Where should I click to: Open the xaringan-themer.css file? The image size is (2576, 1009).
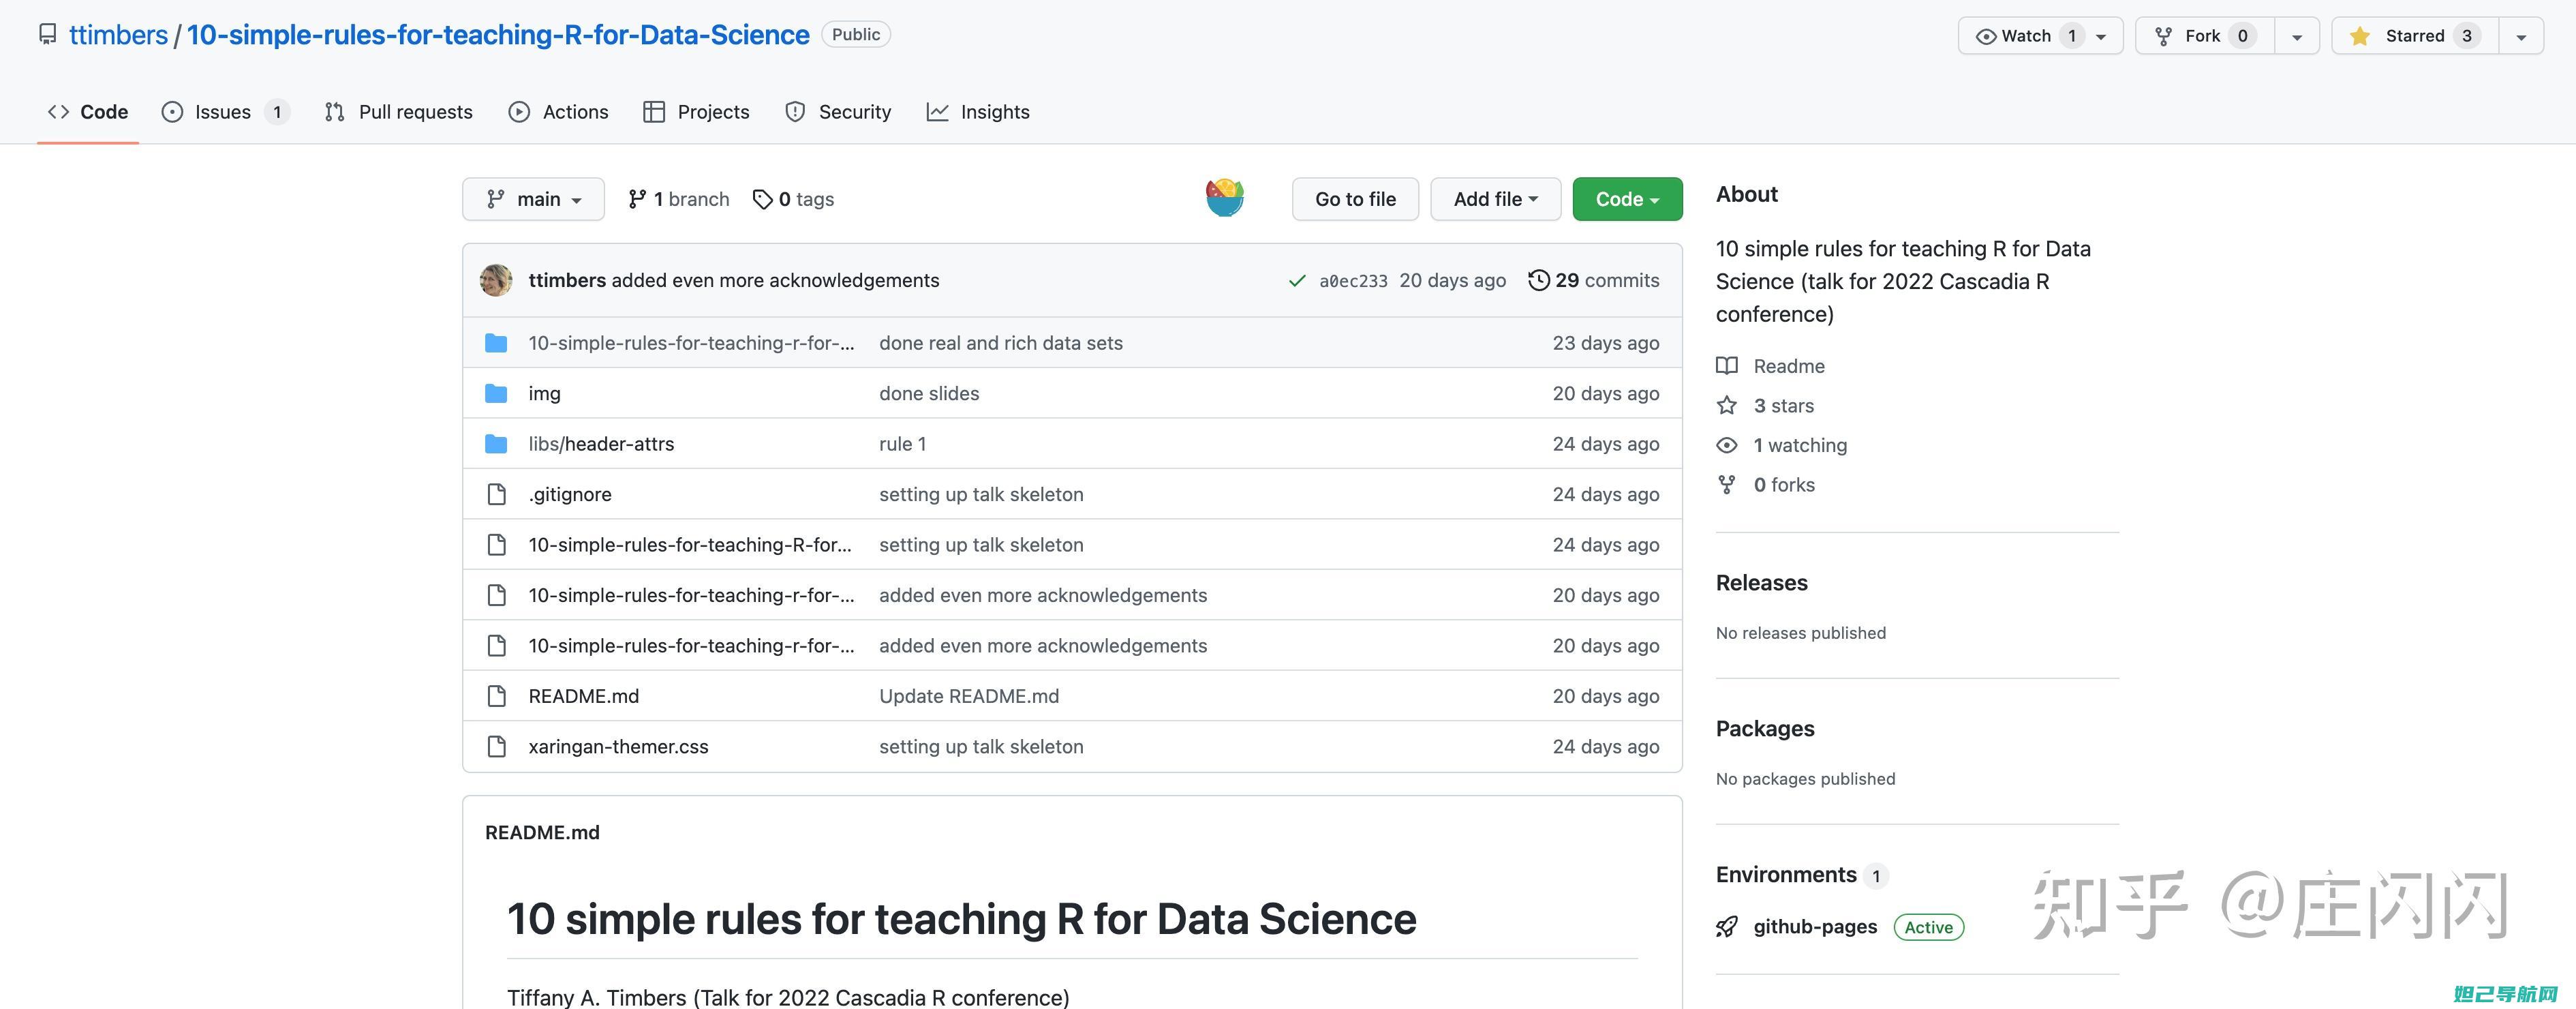(x=618, y=747)
